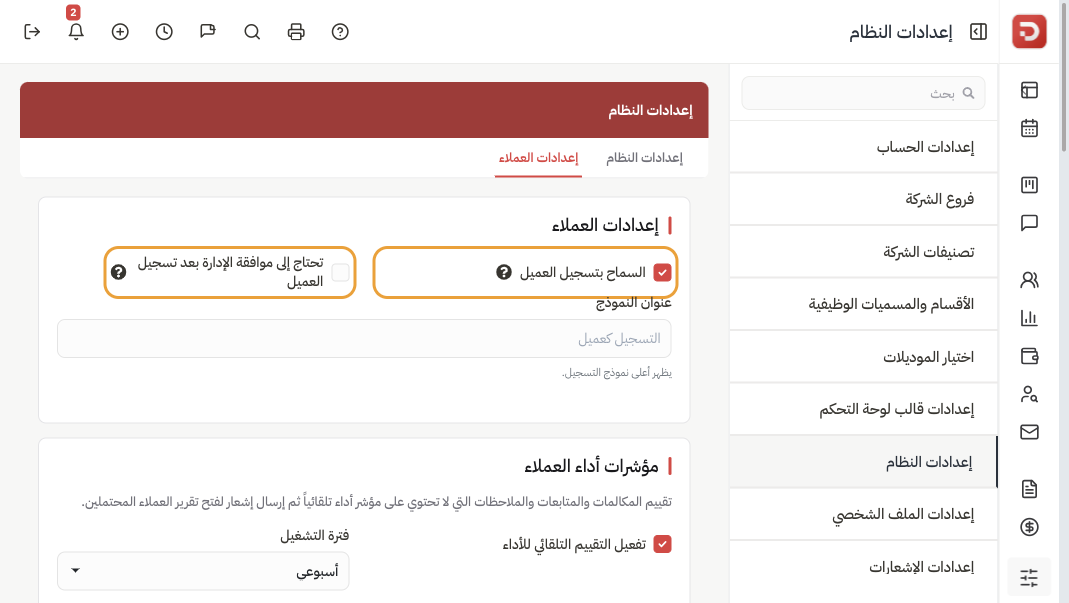Click the plus circle add icon
This screenshot has height=603, width=1069.
[120, 32]
